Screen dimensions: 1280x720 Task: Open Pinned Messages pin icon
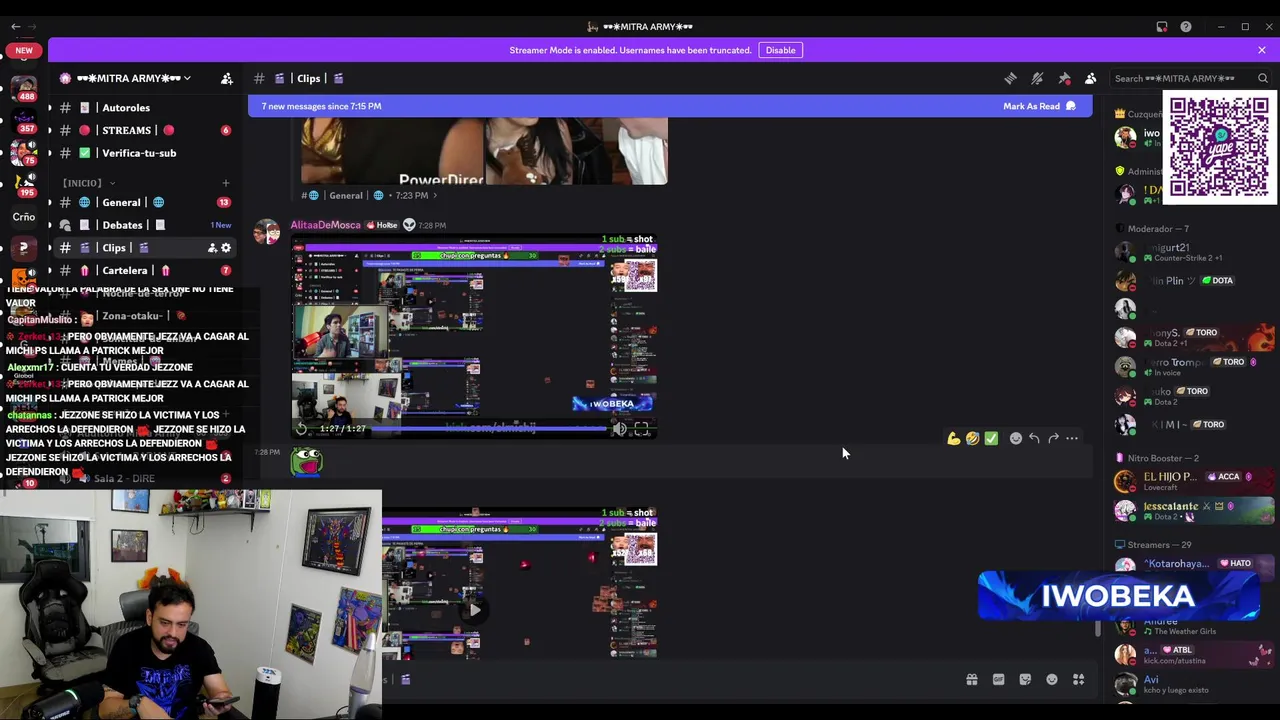click(1064, 78)
